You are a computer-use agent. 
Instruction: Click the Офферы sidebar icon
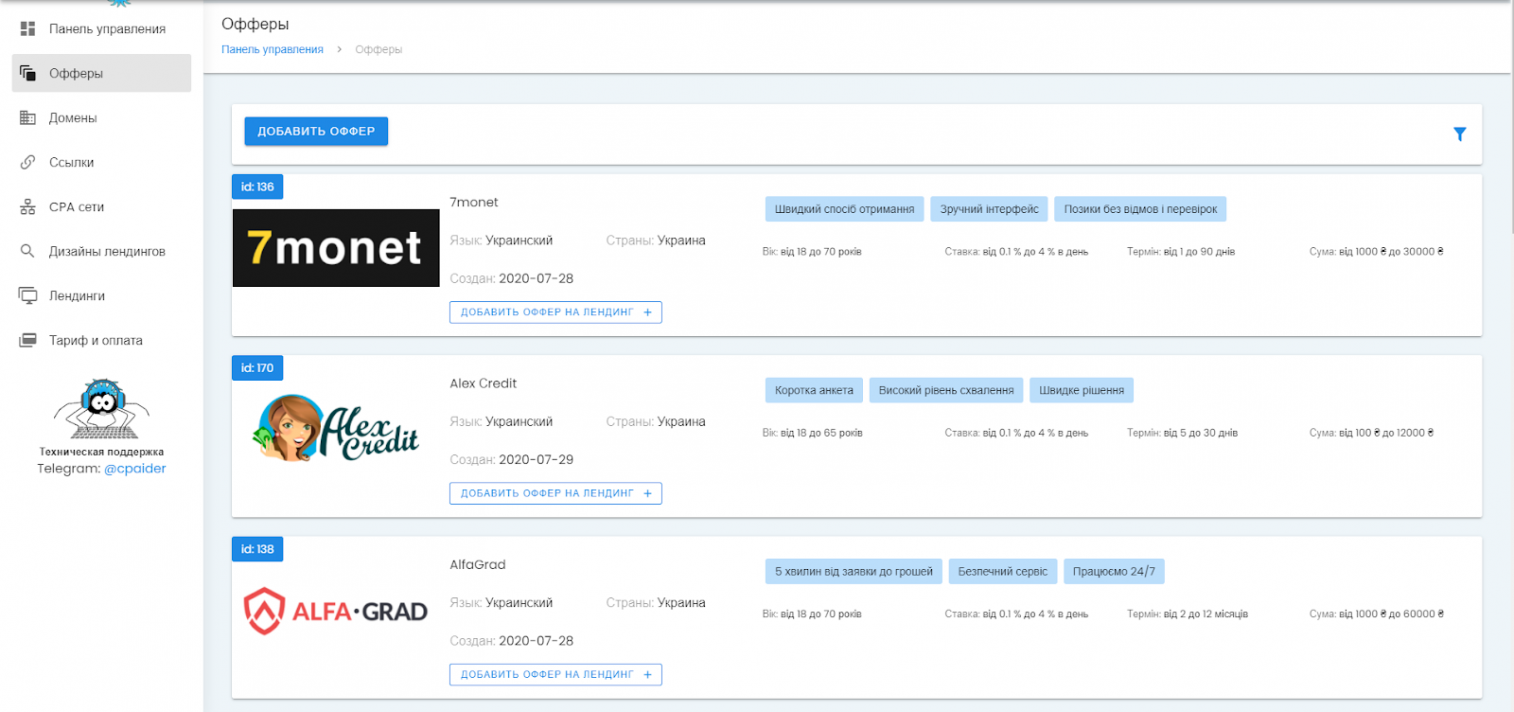tap(28, 73)
